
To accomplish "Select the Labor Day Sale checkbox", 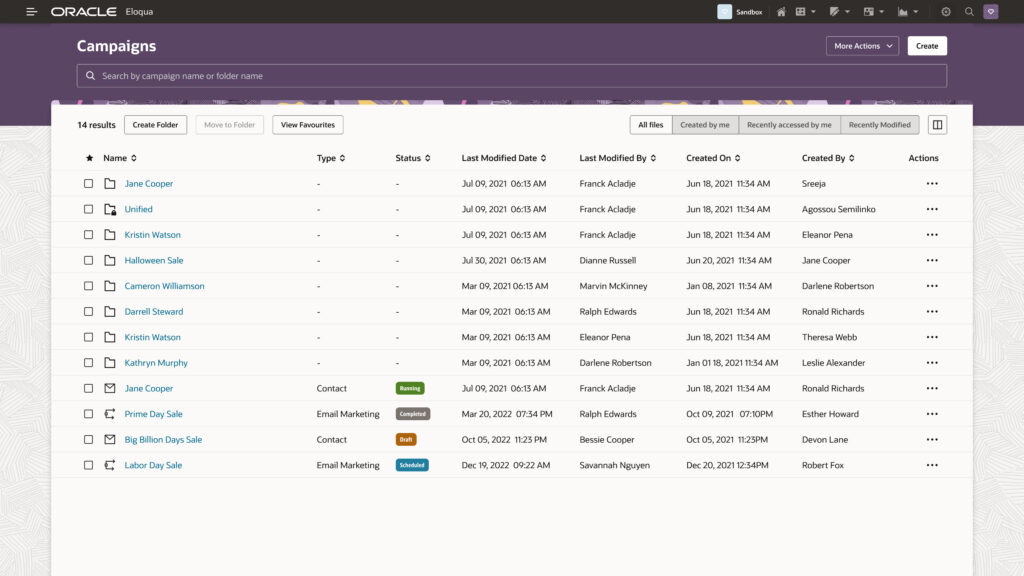I will coord(88,465).
